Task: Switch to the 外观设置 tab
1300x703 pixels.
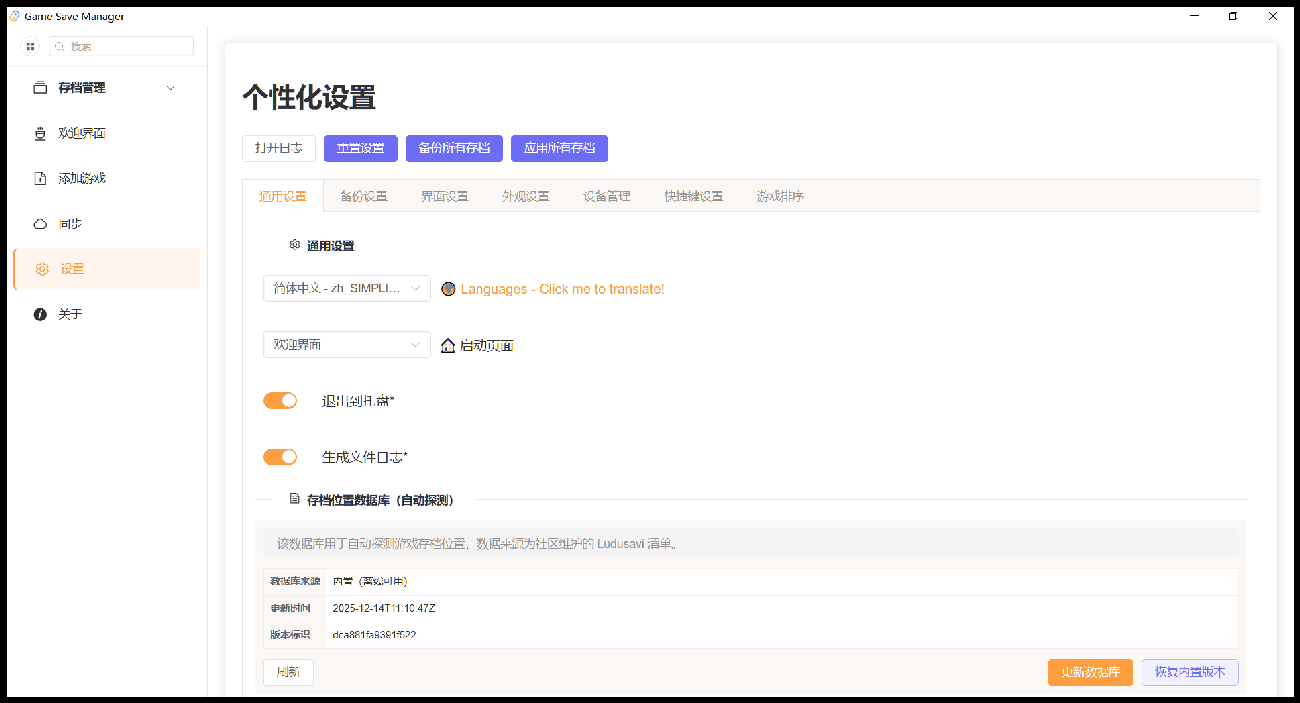Action: pos(526,196)
